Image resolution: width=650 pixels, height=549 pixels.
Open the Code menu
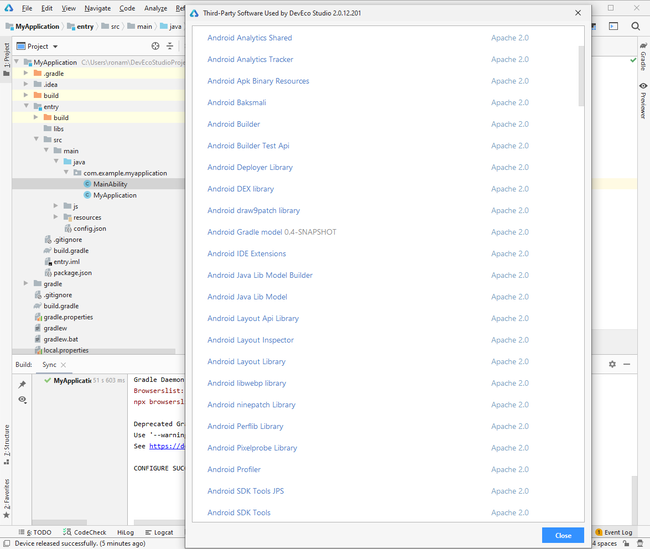[127, 8]
